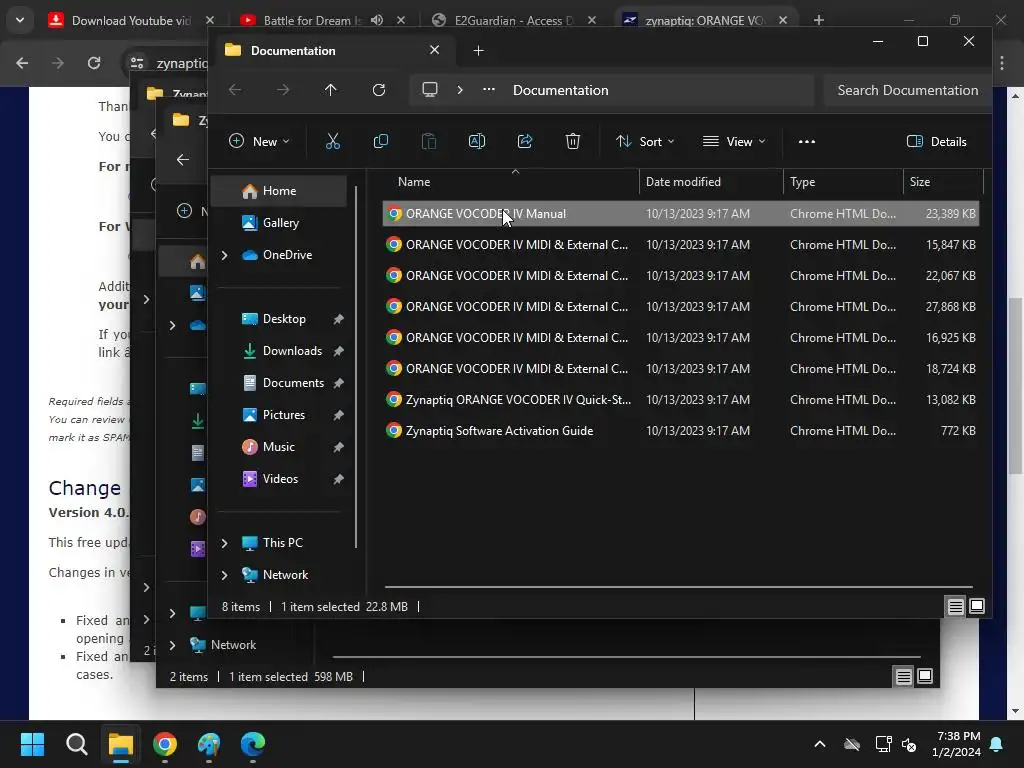Select ORANGE VOCODER IV Manual file
The height and width of the screenshot is (768, 1024).
680,214
